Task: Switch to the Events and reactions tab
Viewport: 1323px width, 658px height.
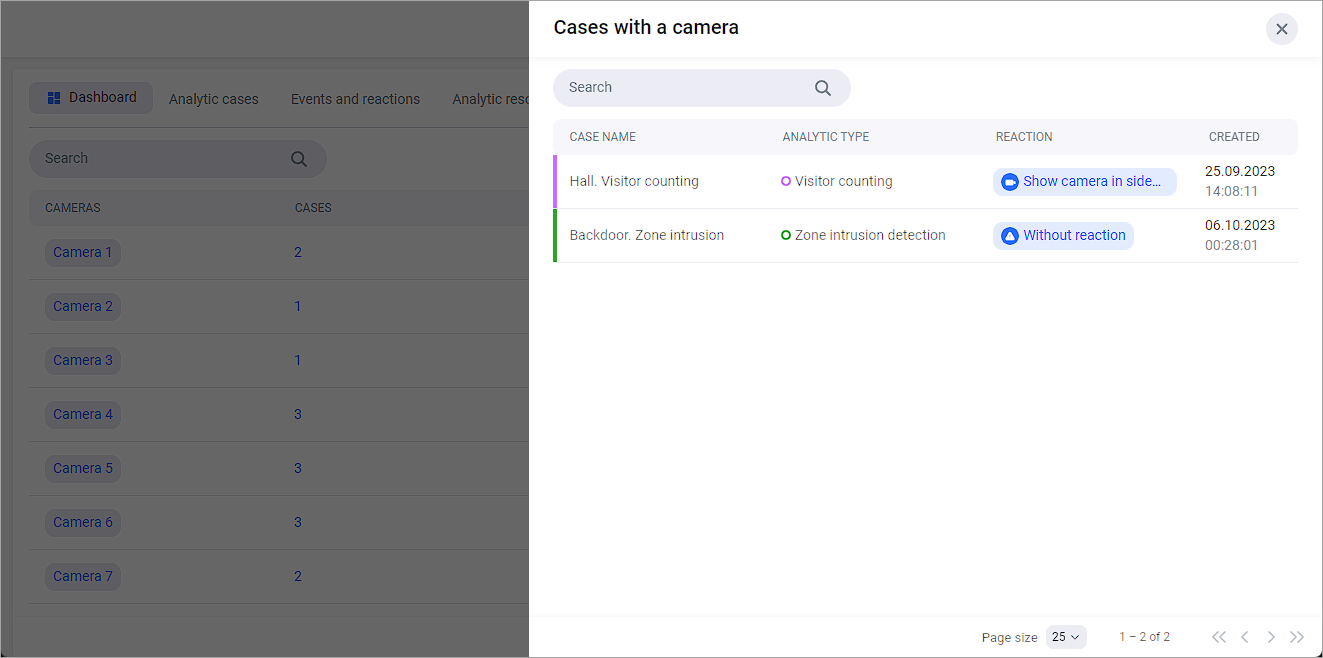Action: tap(355, 99)
